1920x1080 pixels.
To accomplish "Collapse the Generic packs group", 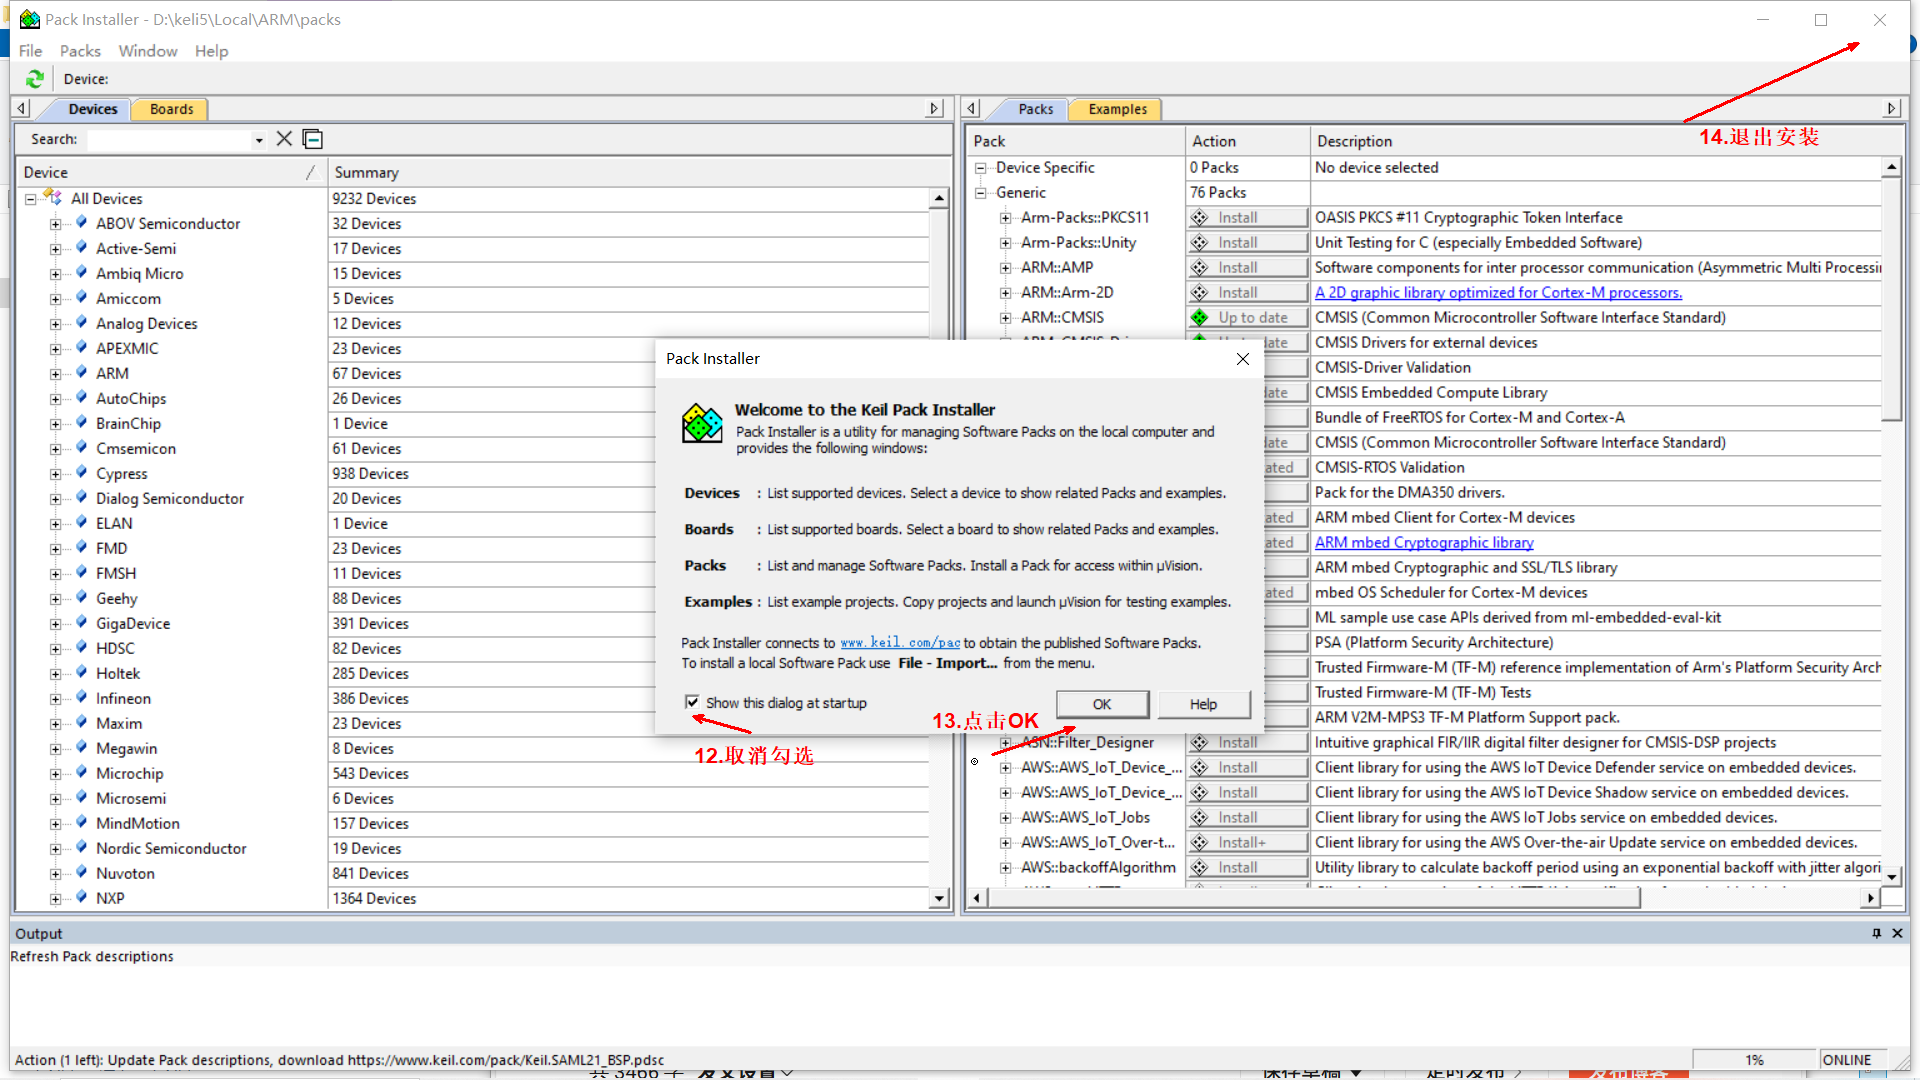I will [x=981, y=193].
